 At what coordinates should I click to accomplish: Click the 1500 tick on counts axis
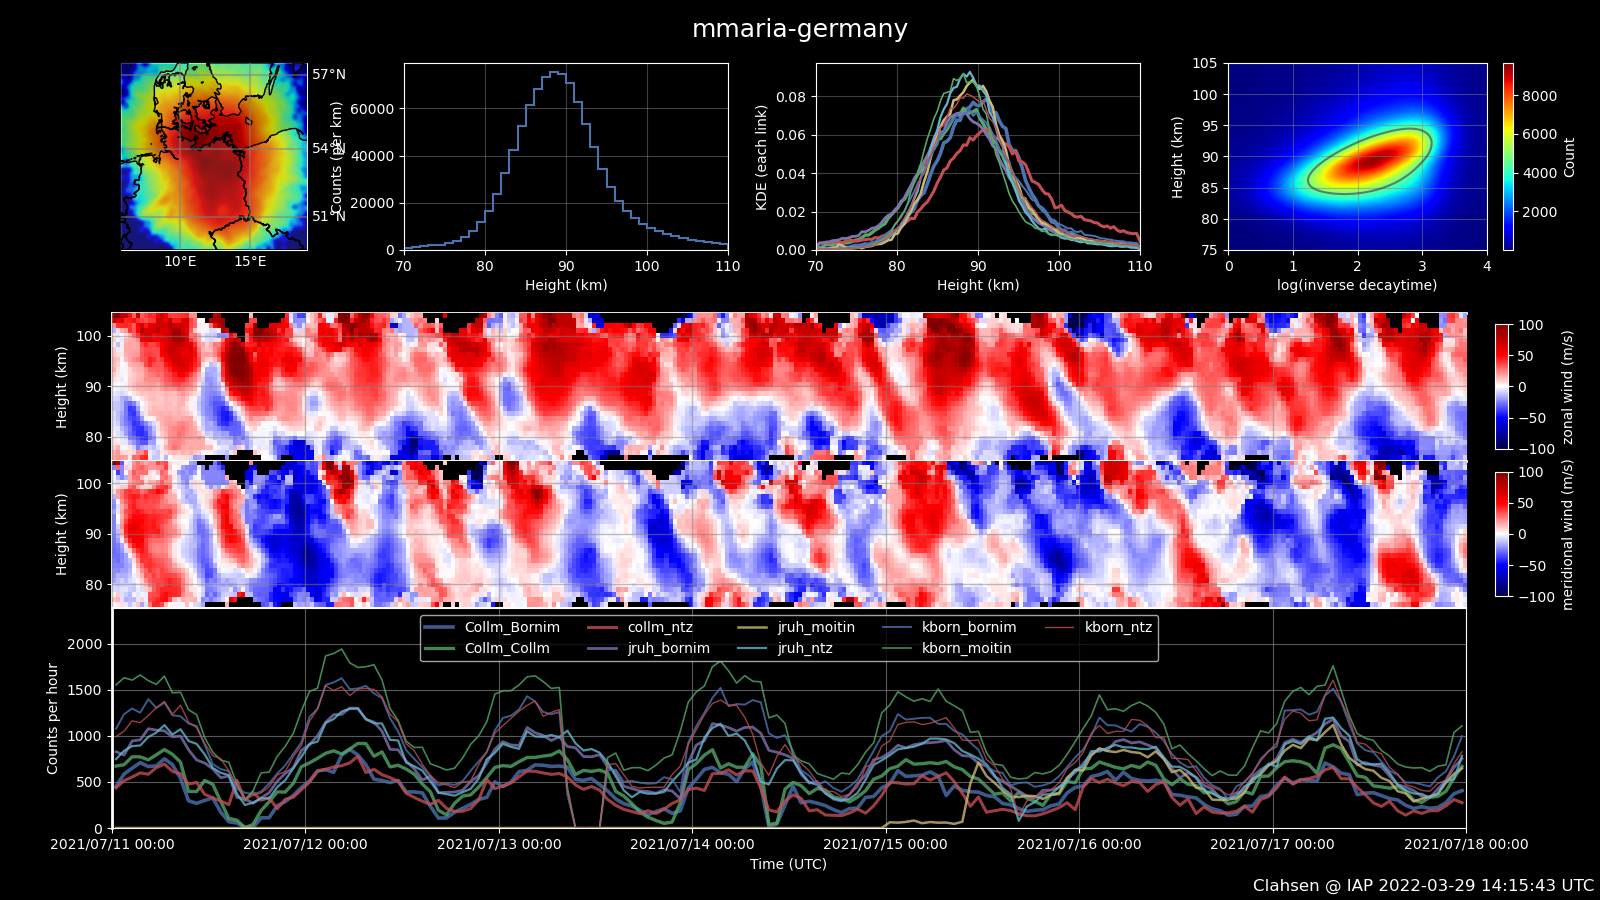(x=85, y=690)
